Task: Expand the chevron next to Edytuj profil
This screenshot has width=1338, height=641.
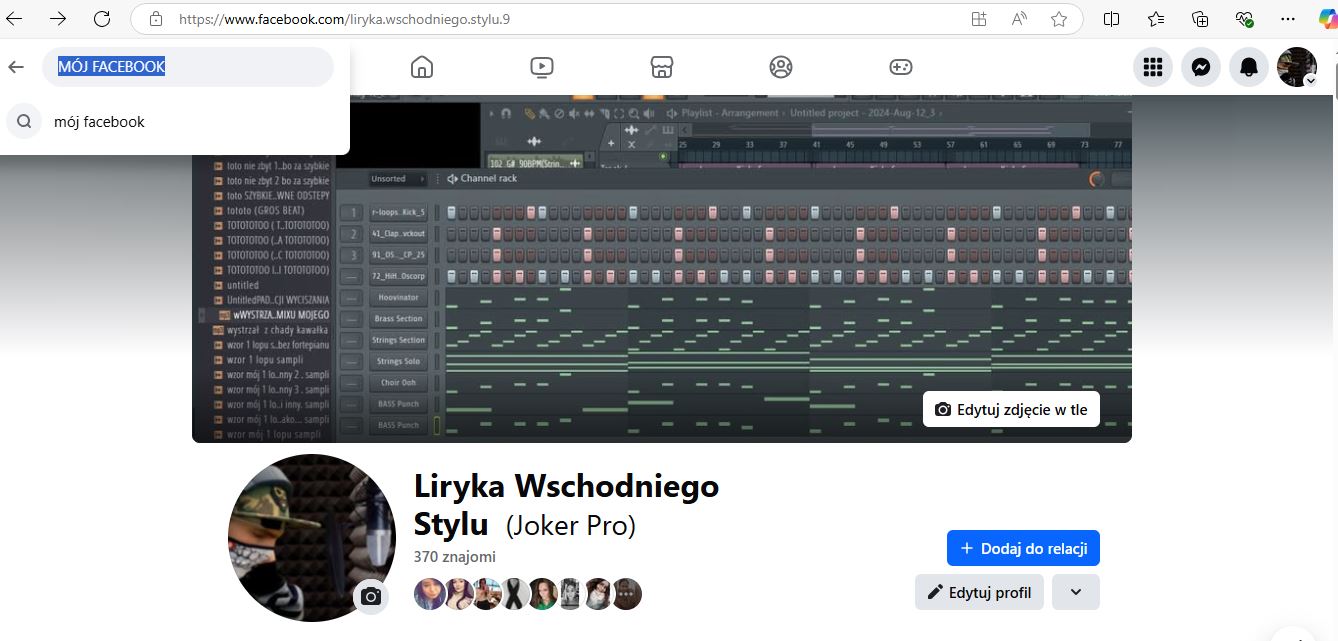Action: point(1075,592)
